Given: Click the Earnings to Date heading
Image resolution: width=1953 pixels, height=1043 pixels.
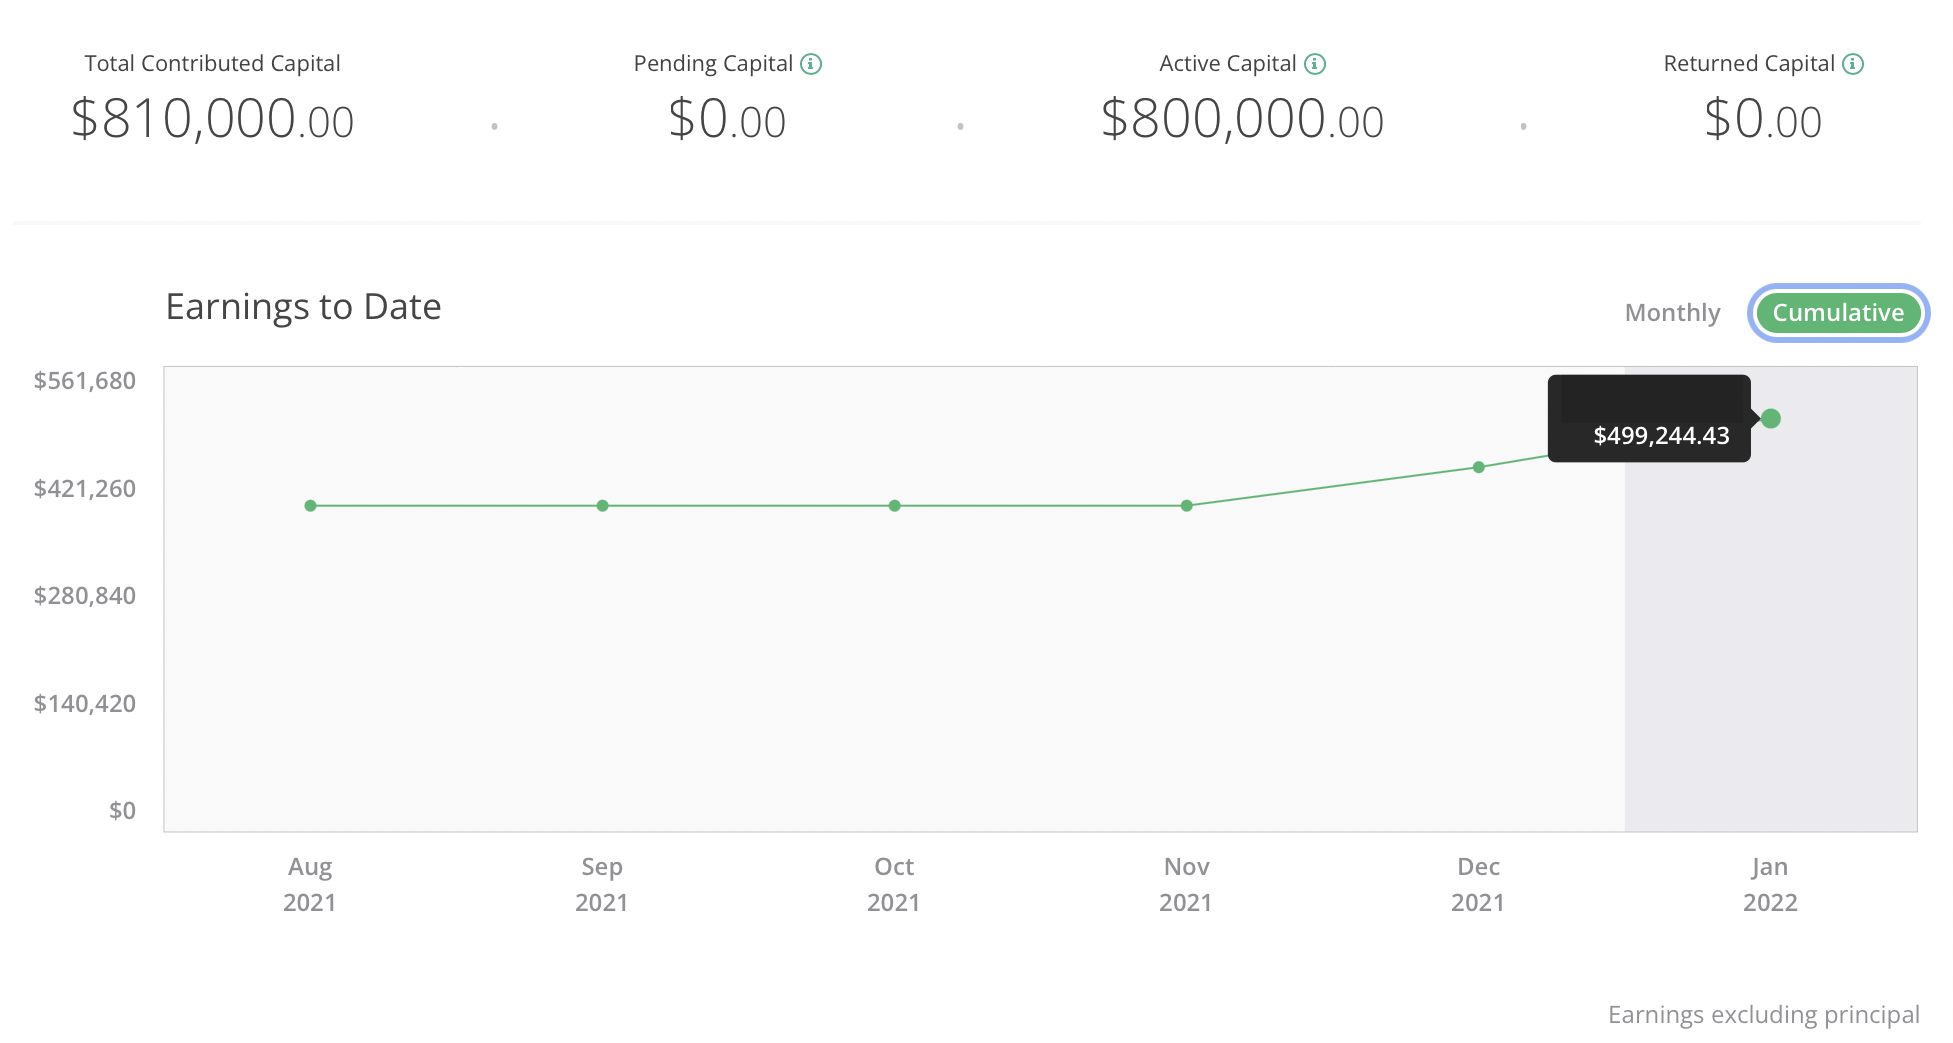Looking at the screenshot, I should coord(303,306).
